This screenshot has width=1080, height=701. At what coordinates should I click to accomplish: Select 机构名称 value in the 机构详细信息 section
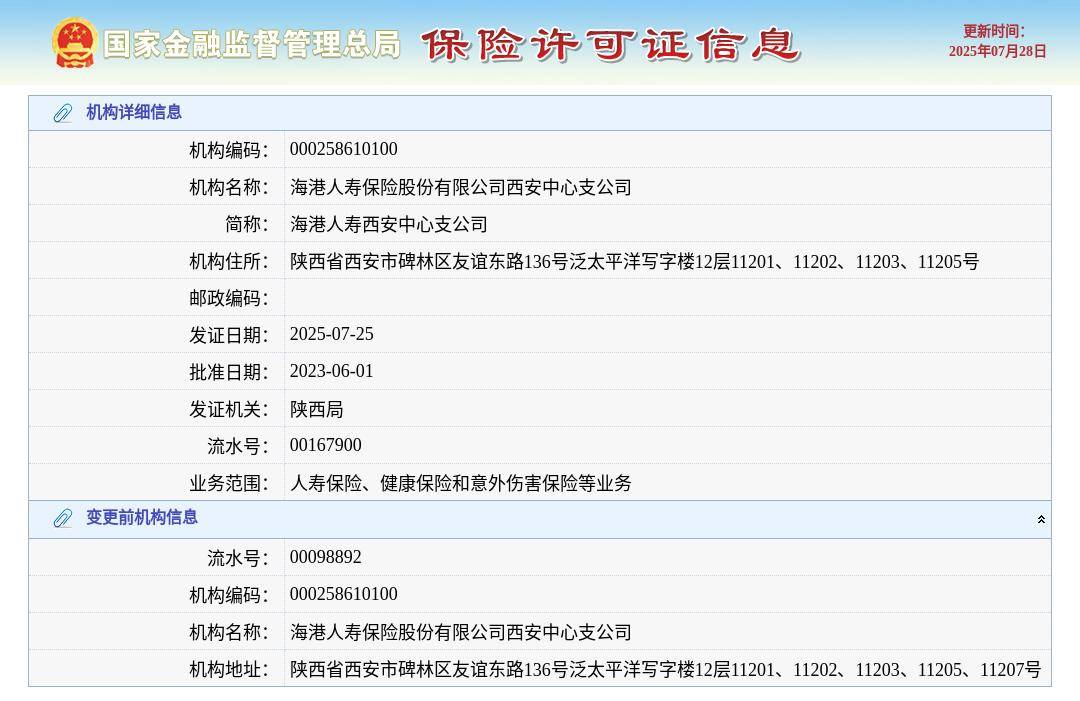tap(461, 187)
